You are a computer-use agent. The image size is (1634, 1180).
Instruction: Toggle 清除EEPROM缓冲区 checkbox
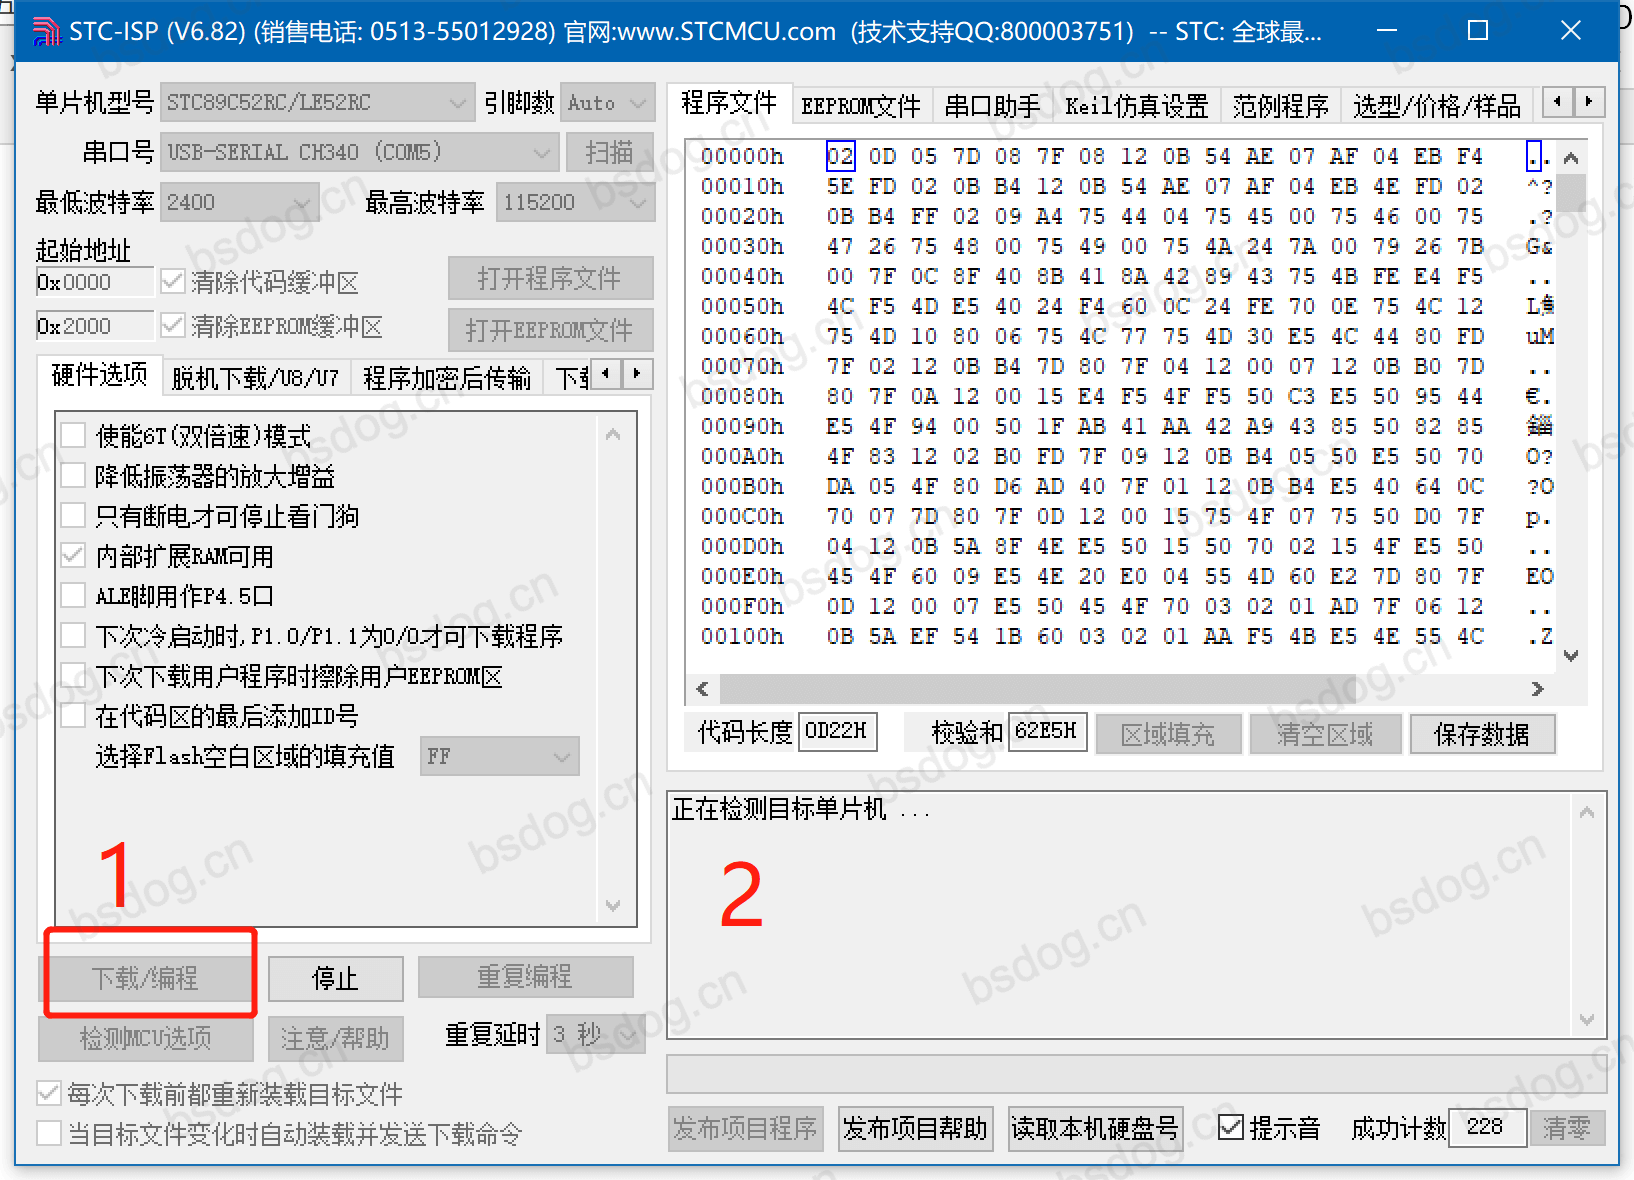pyautogui.click(x=173, y=326)
